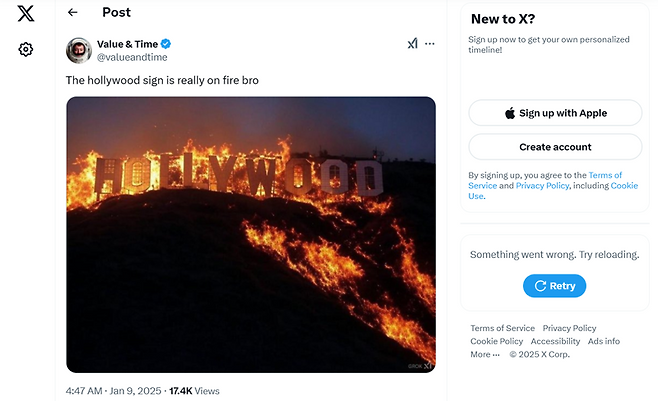Expand the footer More menu

coord(485,355)
